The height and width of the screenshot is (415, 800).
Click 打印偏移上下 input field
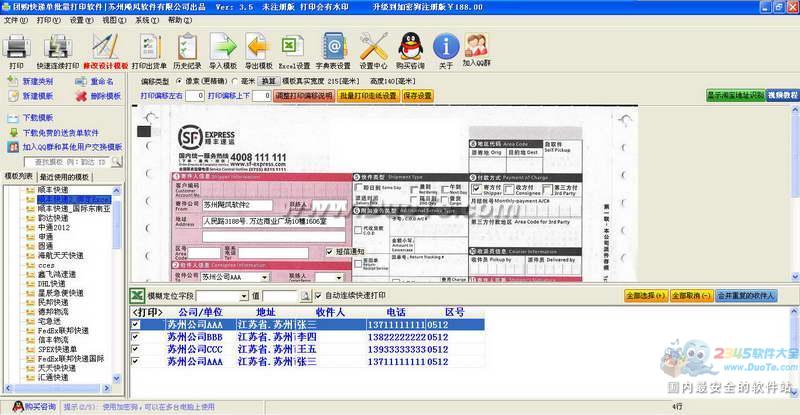click(x=261, y=96)
